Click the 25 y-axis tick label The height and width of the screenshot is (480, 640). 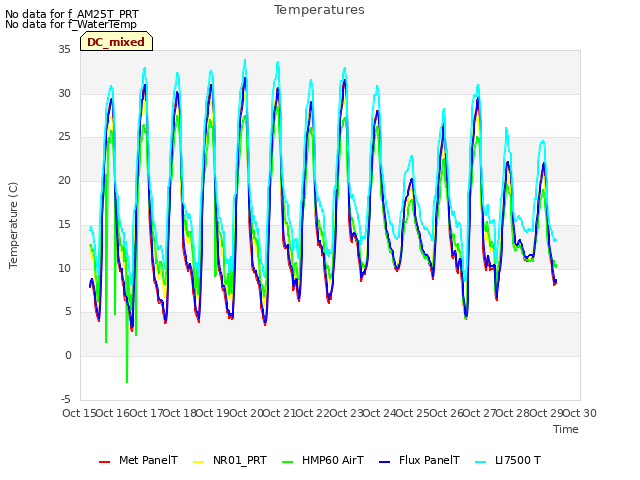pyautogui.click(x=64, y=137)
